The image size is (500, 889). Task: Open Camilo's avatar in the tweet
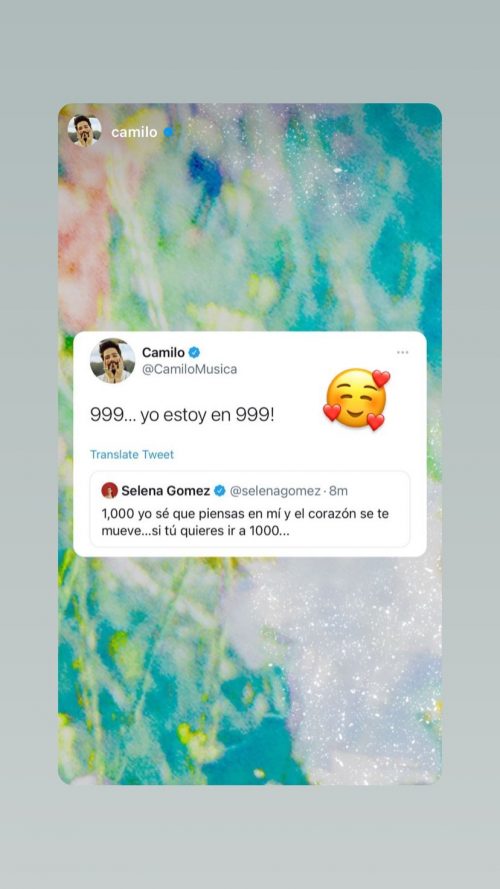[x=112, y=361]
